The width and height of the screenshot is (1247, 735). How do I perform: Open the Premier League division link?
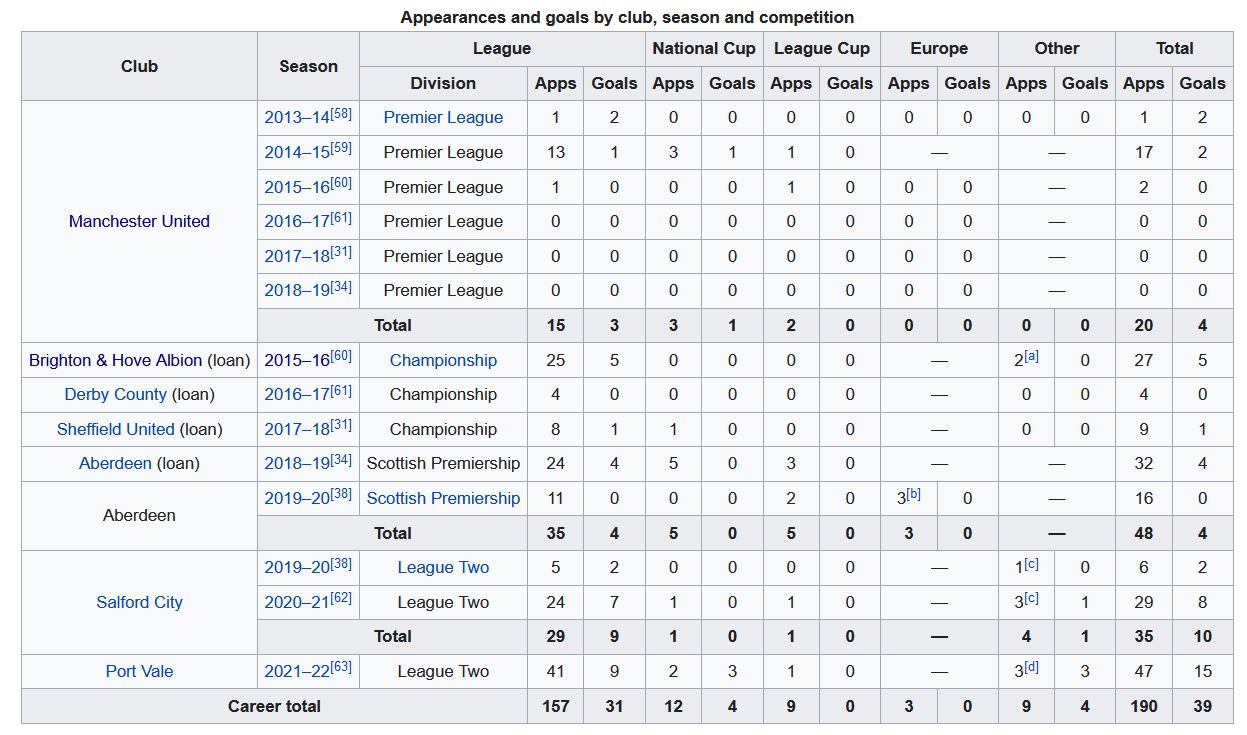443,118
